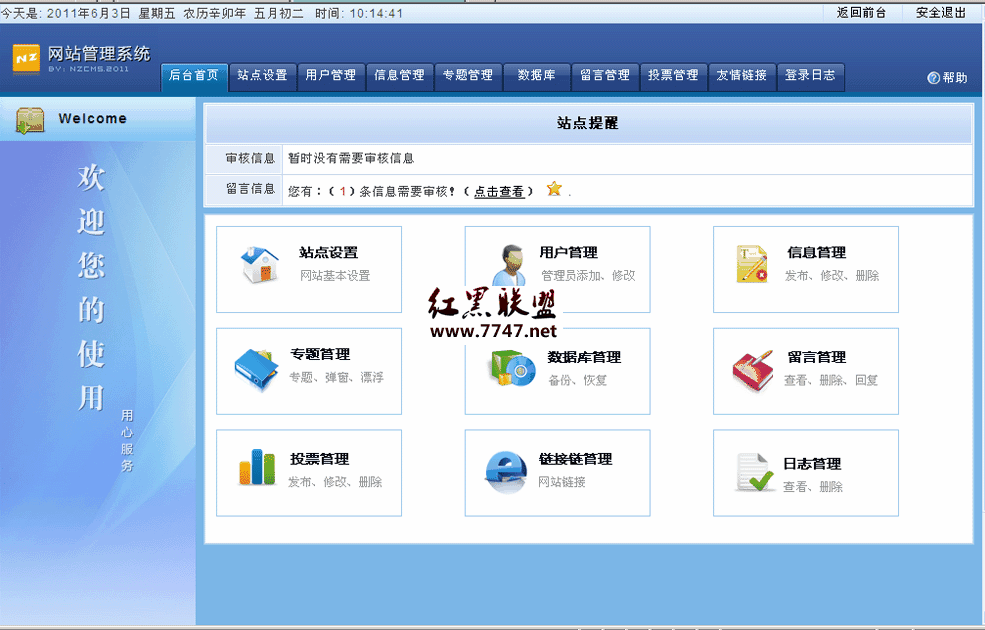
Task: Open the 用户管理 card title
Action: coord(569,253)
